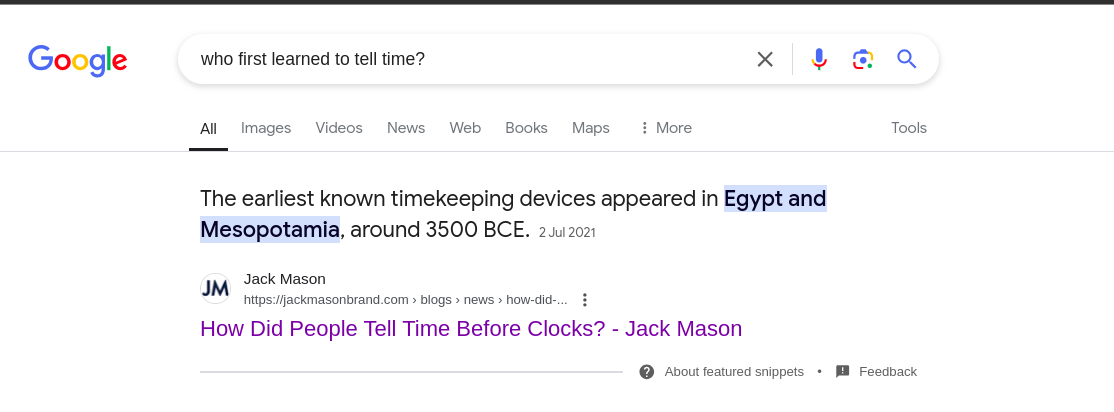Open the options menu for the Jack Mason result
The image size is (1114, 412).
click(x=585, y=300)
